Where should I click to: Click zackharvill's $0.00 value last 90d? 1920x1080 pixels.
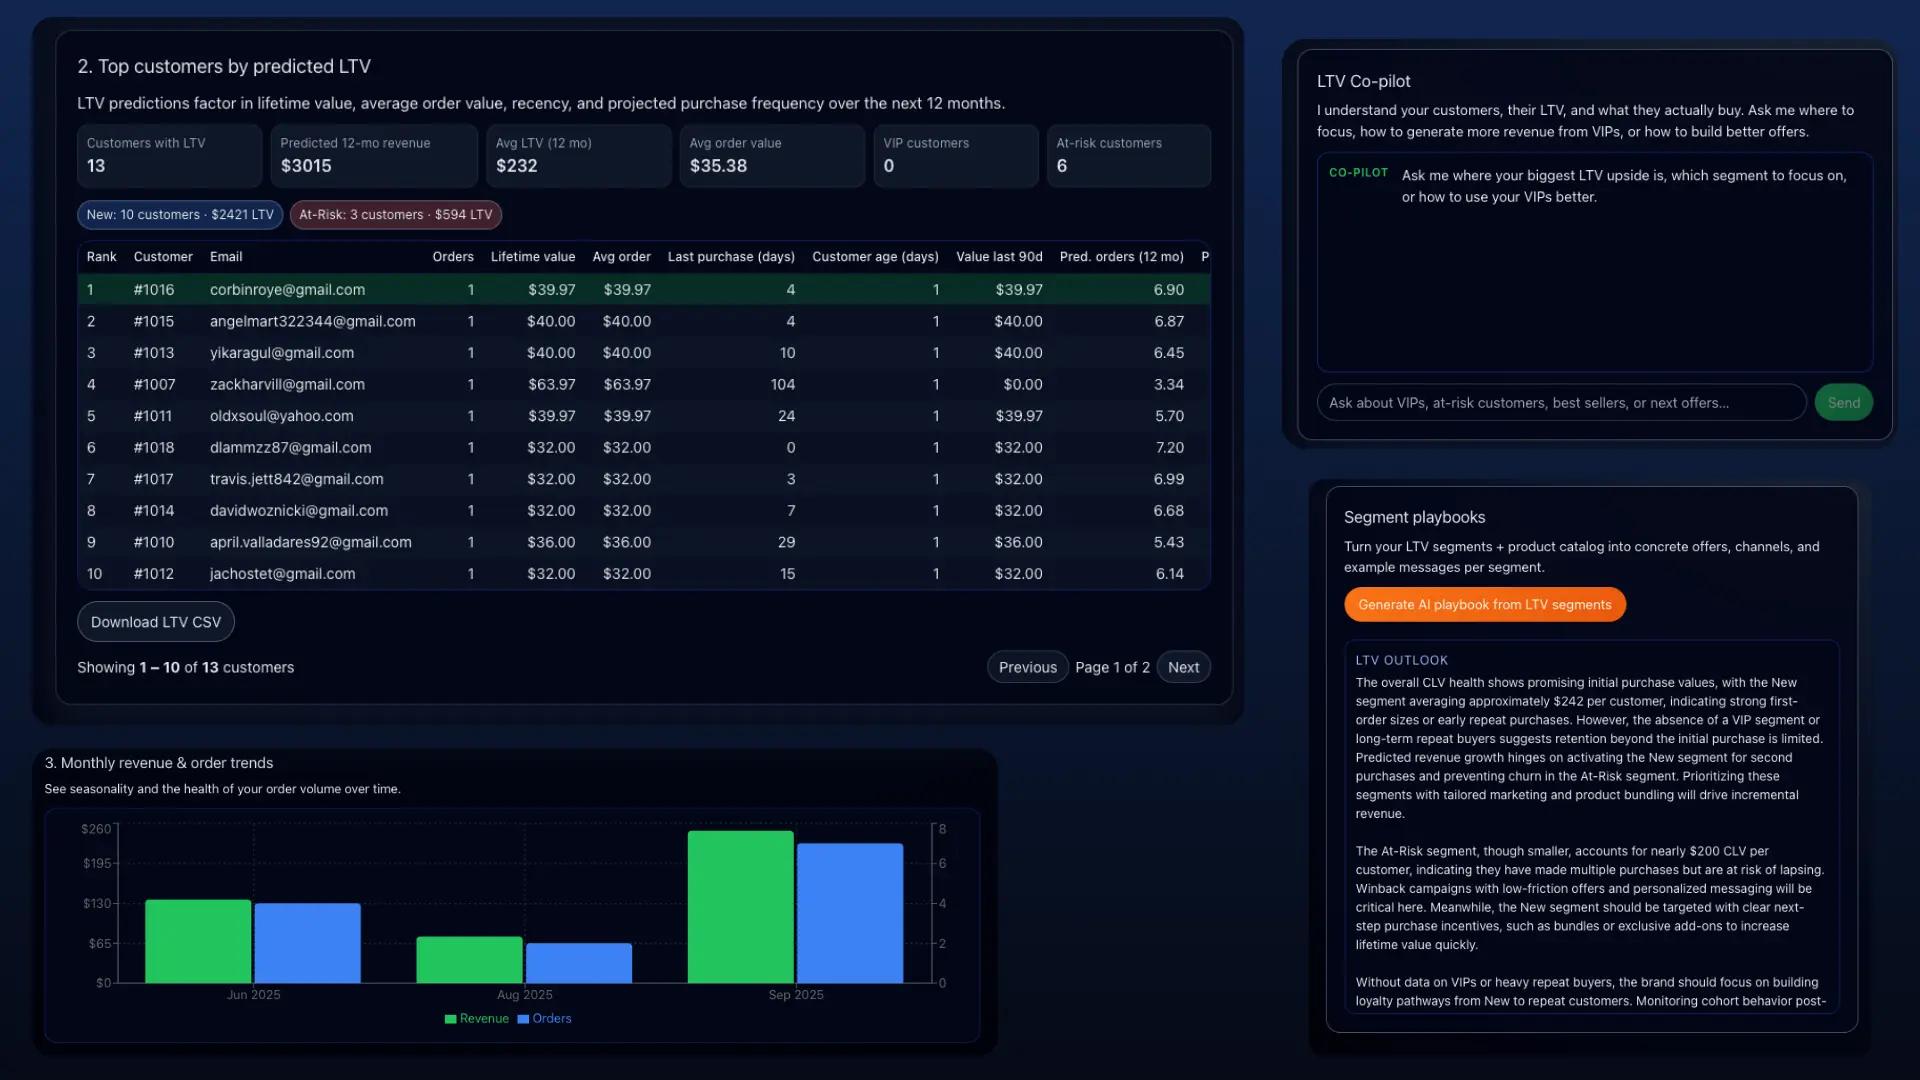tap(1023, 385)
